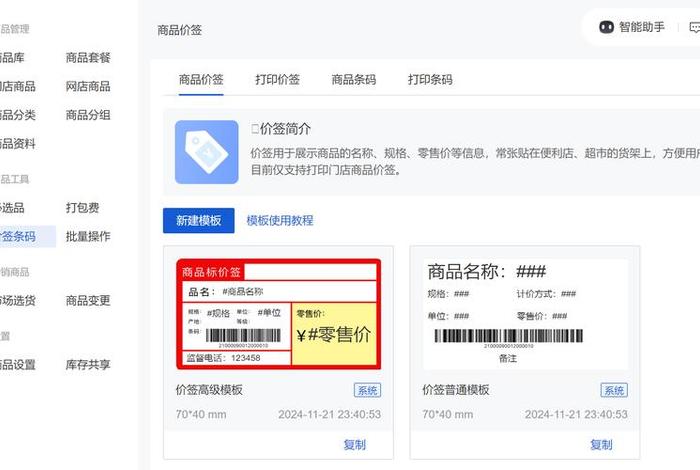This screenshot has width=700, height=470.
Task: Open the 打印条码 tab
Action: 430,79
